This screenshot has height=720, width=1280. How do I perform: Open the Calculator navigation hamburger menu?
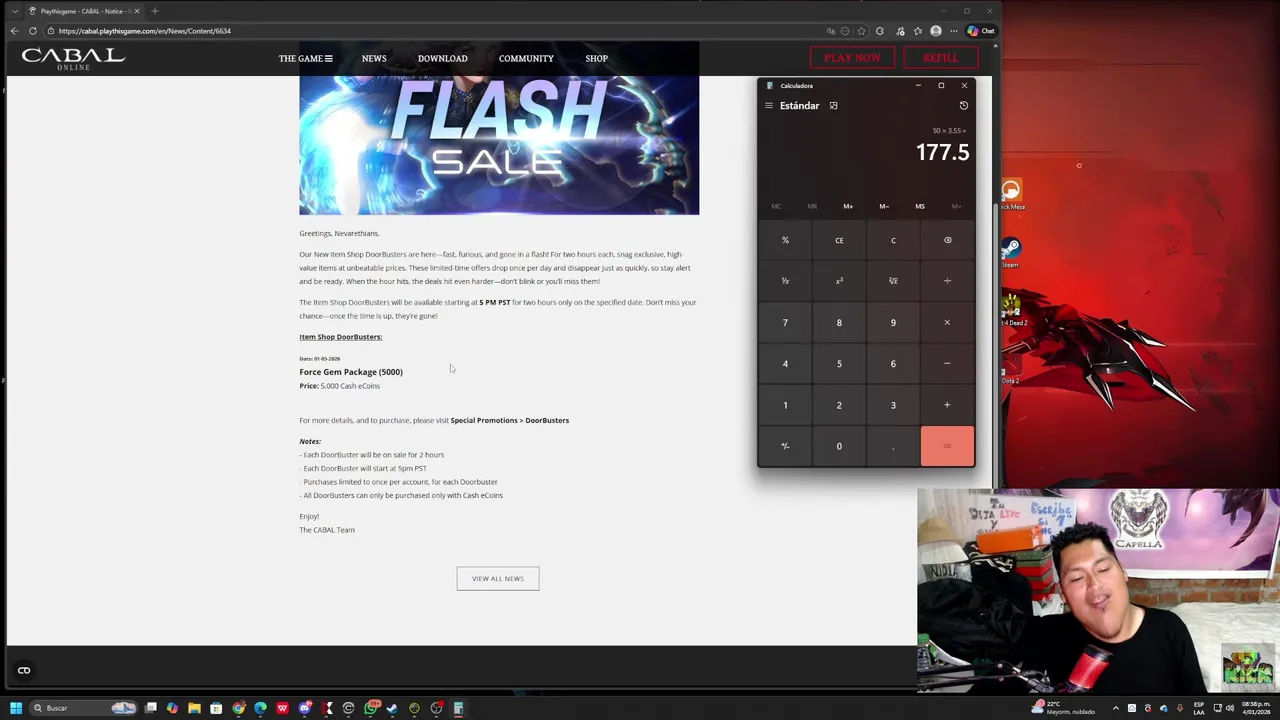tap(769, 105)
